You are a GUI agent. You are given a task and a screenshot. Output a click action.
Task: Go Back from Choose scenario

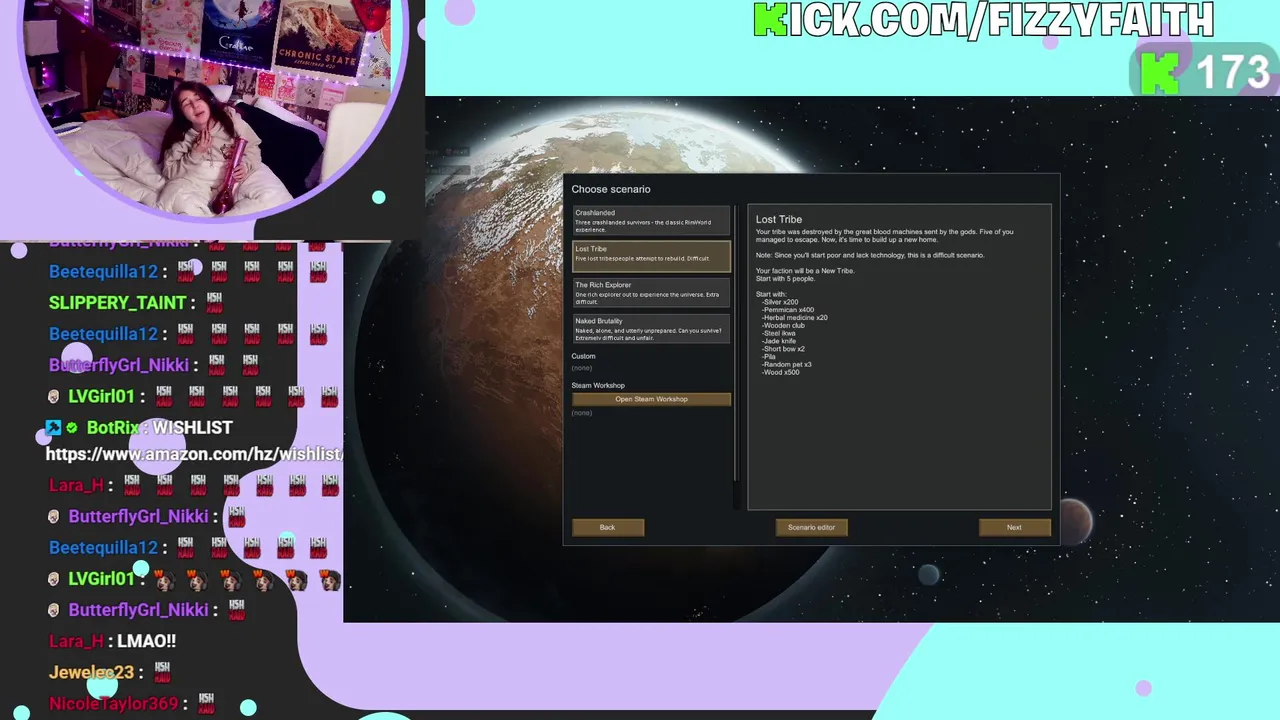[608, 527]
